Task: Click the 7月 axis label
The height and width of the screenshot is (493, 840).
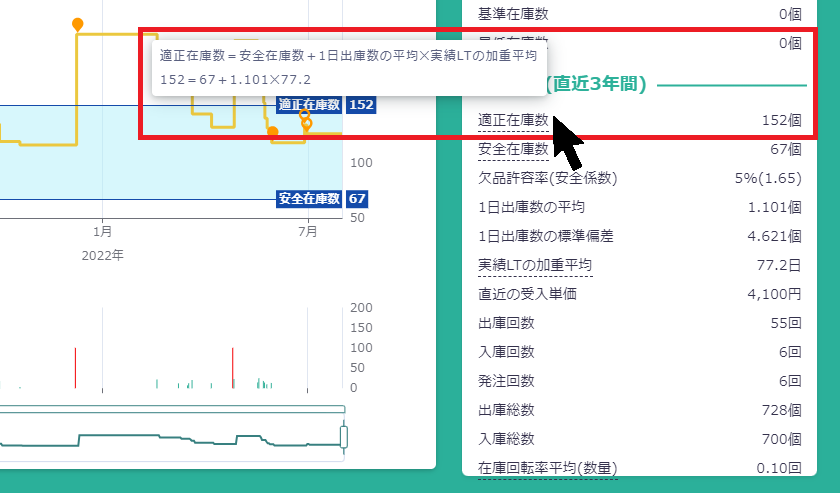Action: tap(308, 232)
